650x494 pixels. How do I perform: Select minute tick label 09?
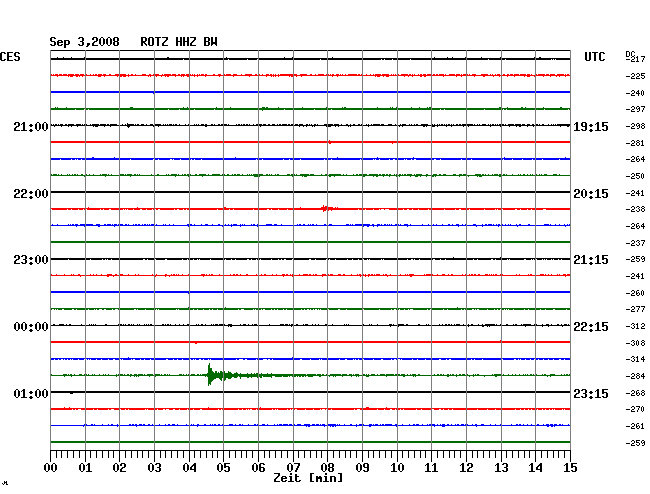(x=362, y=468)
